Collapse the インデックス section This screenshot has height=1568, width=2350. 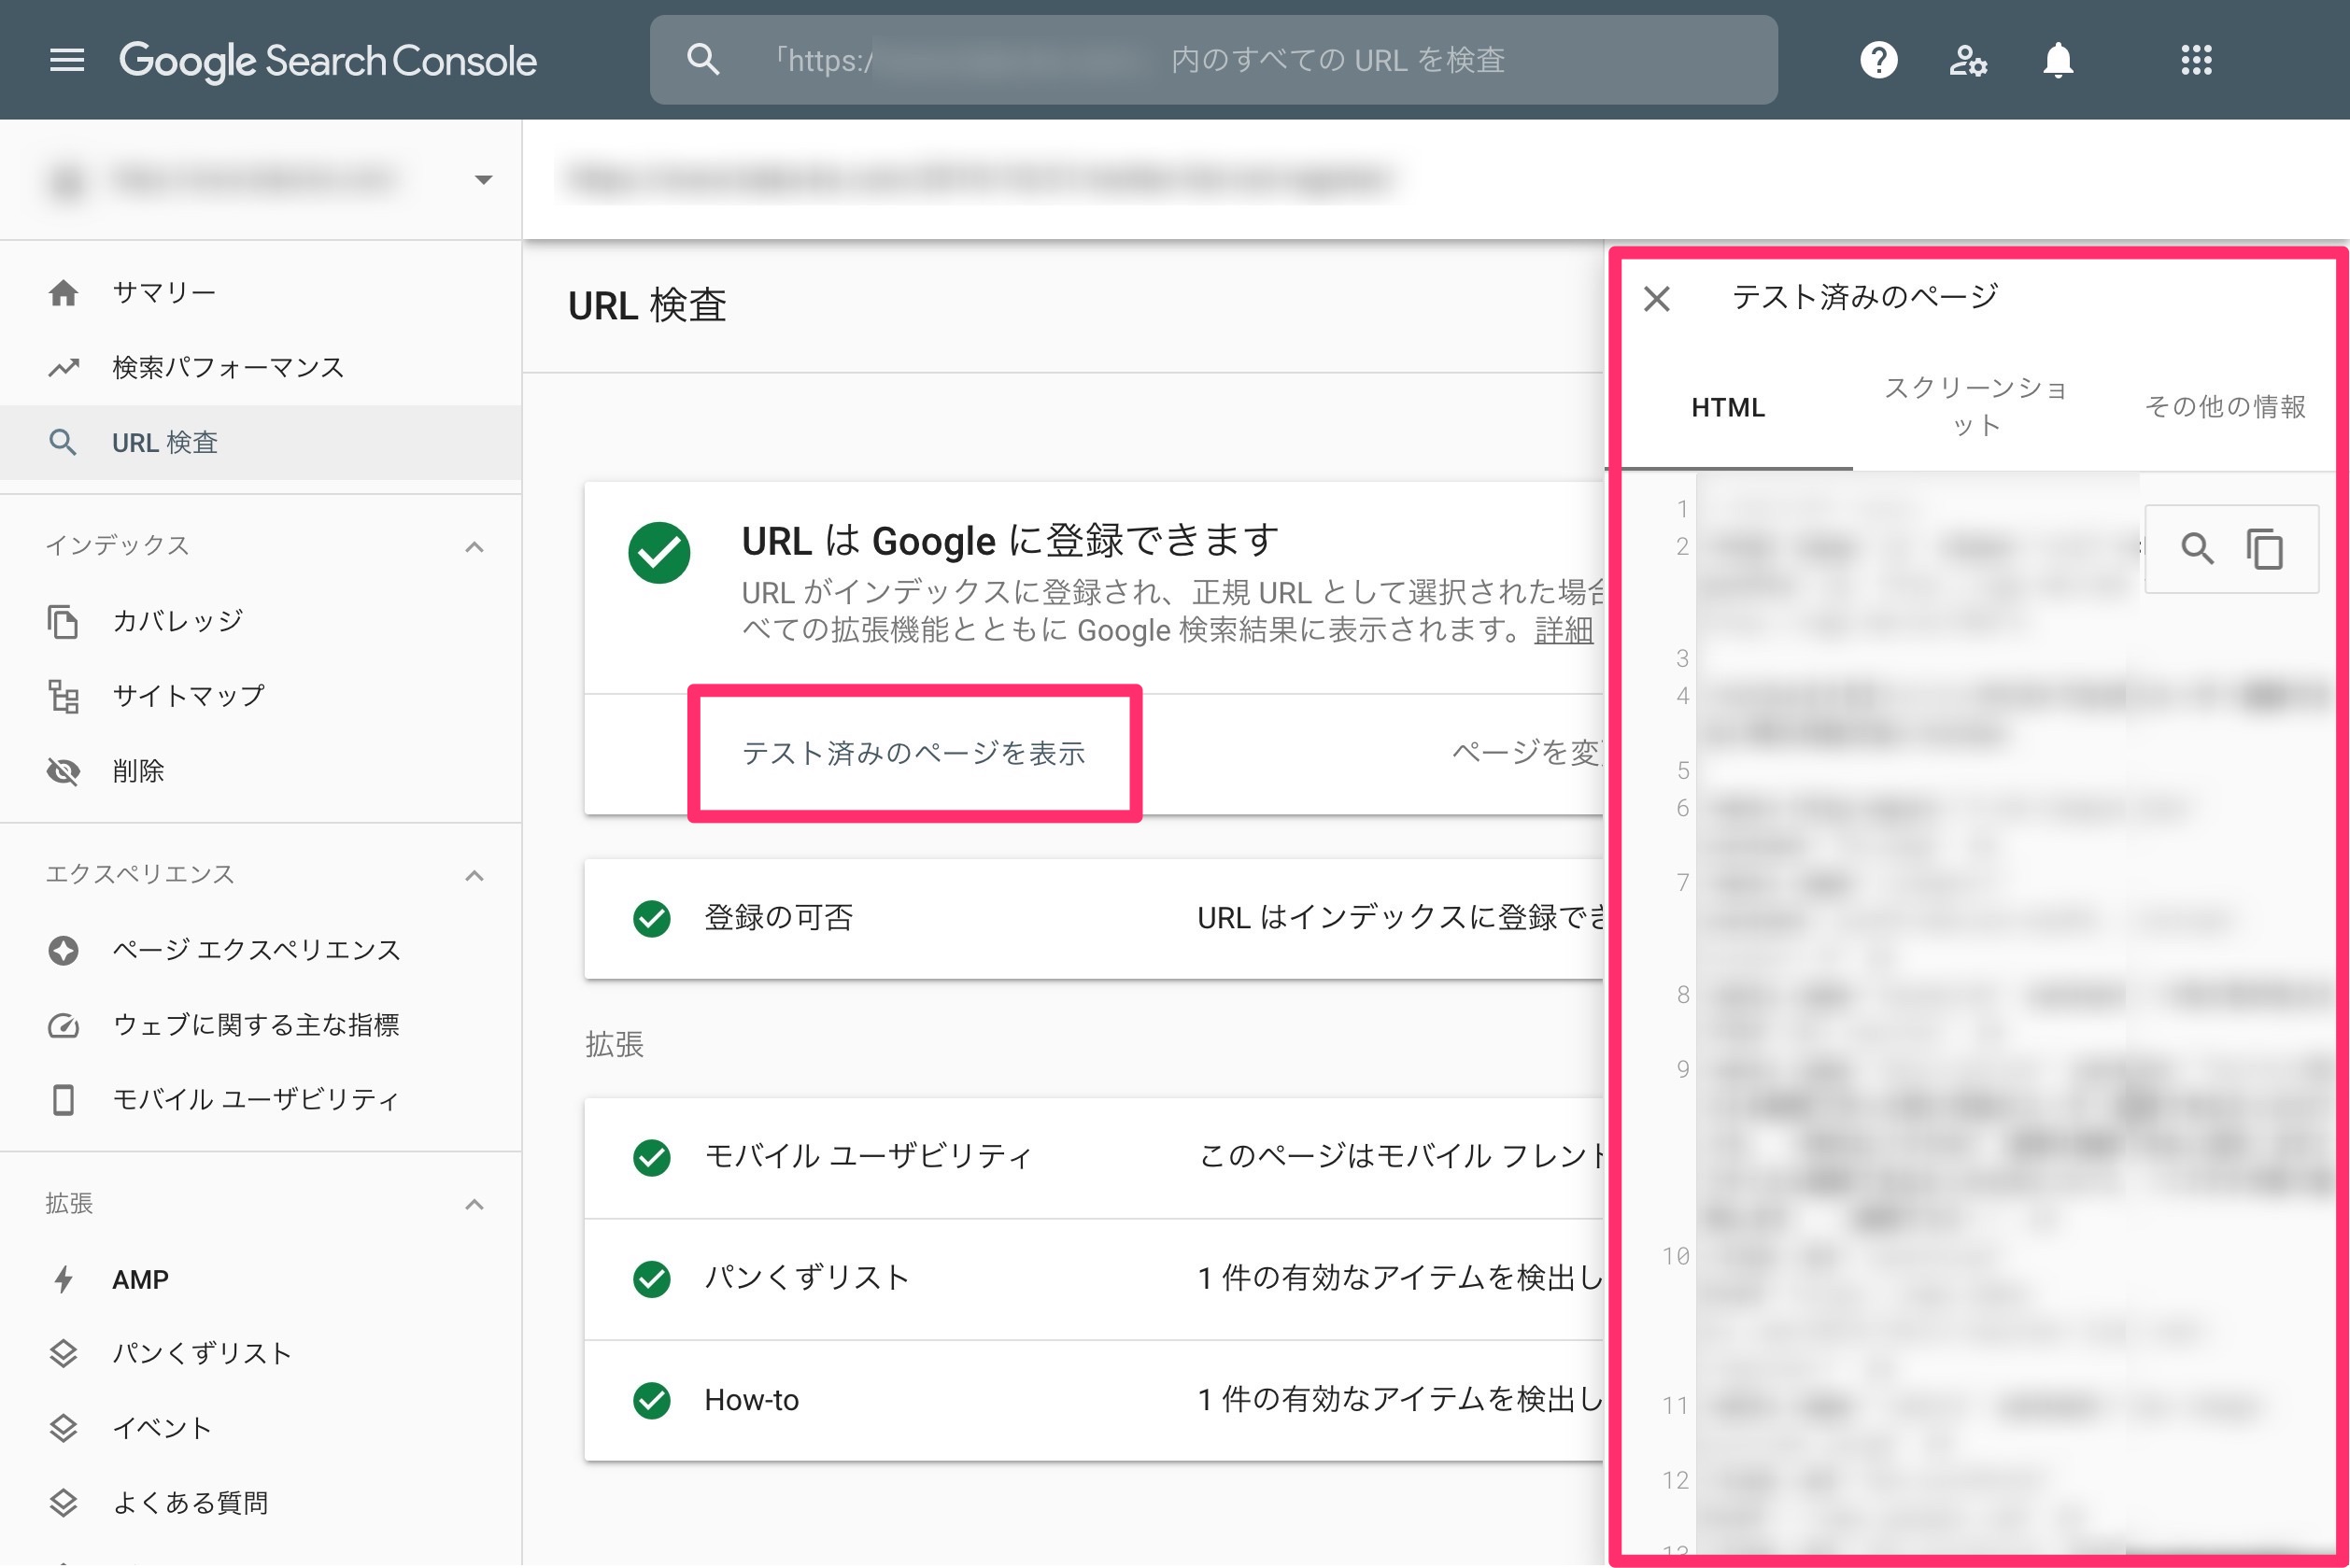474,546
